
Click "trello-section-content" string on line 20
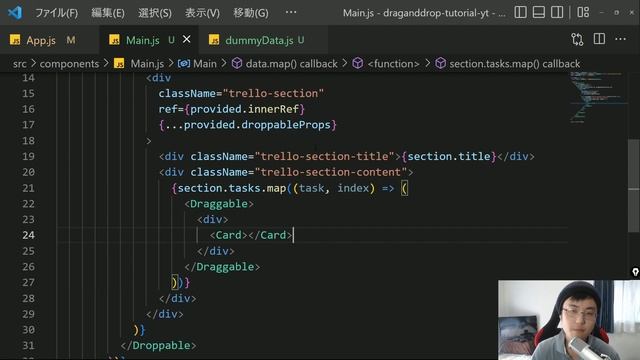[331, 172]
